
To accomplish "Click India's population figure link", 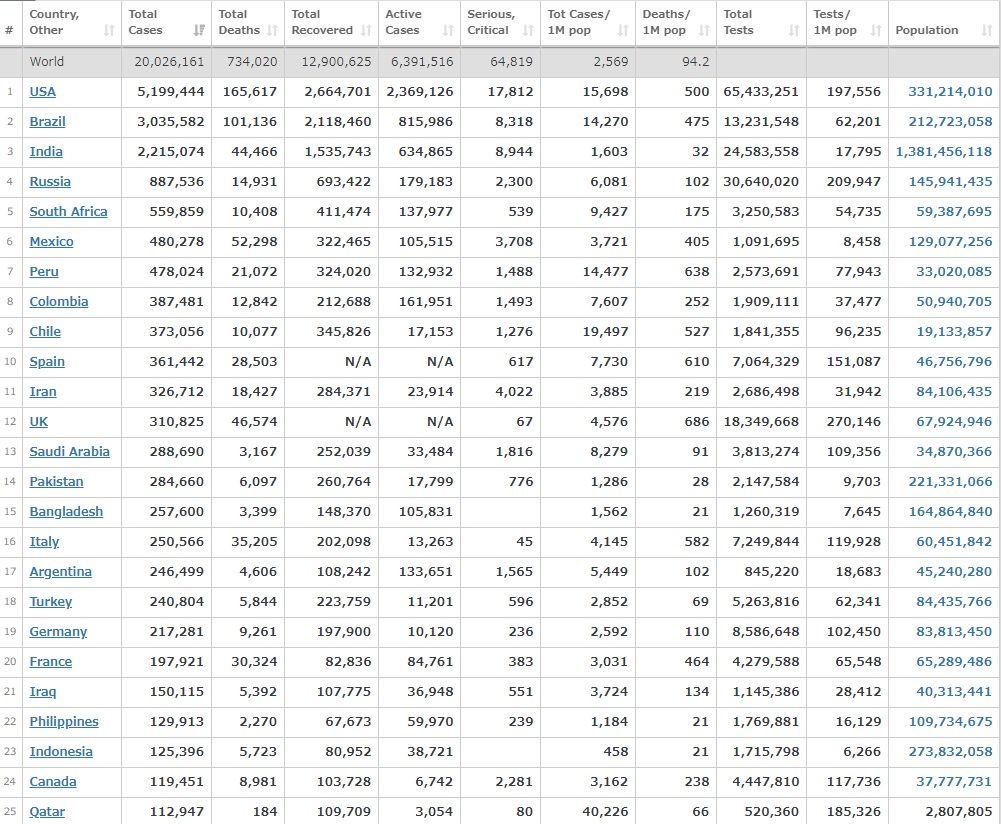I will pos(944,151).
